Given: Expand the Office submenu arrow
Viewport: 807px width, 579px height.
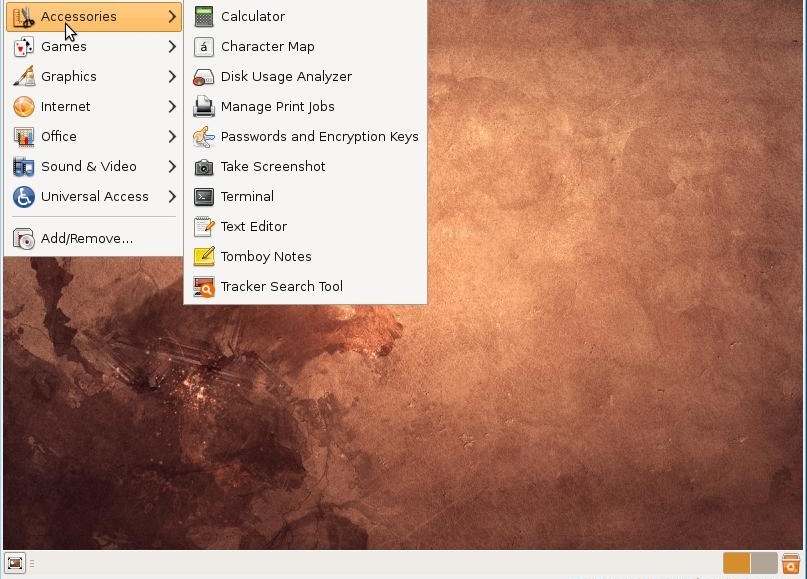Looking at the screenshot, I should click(172, 136).
